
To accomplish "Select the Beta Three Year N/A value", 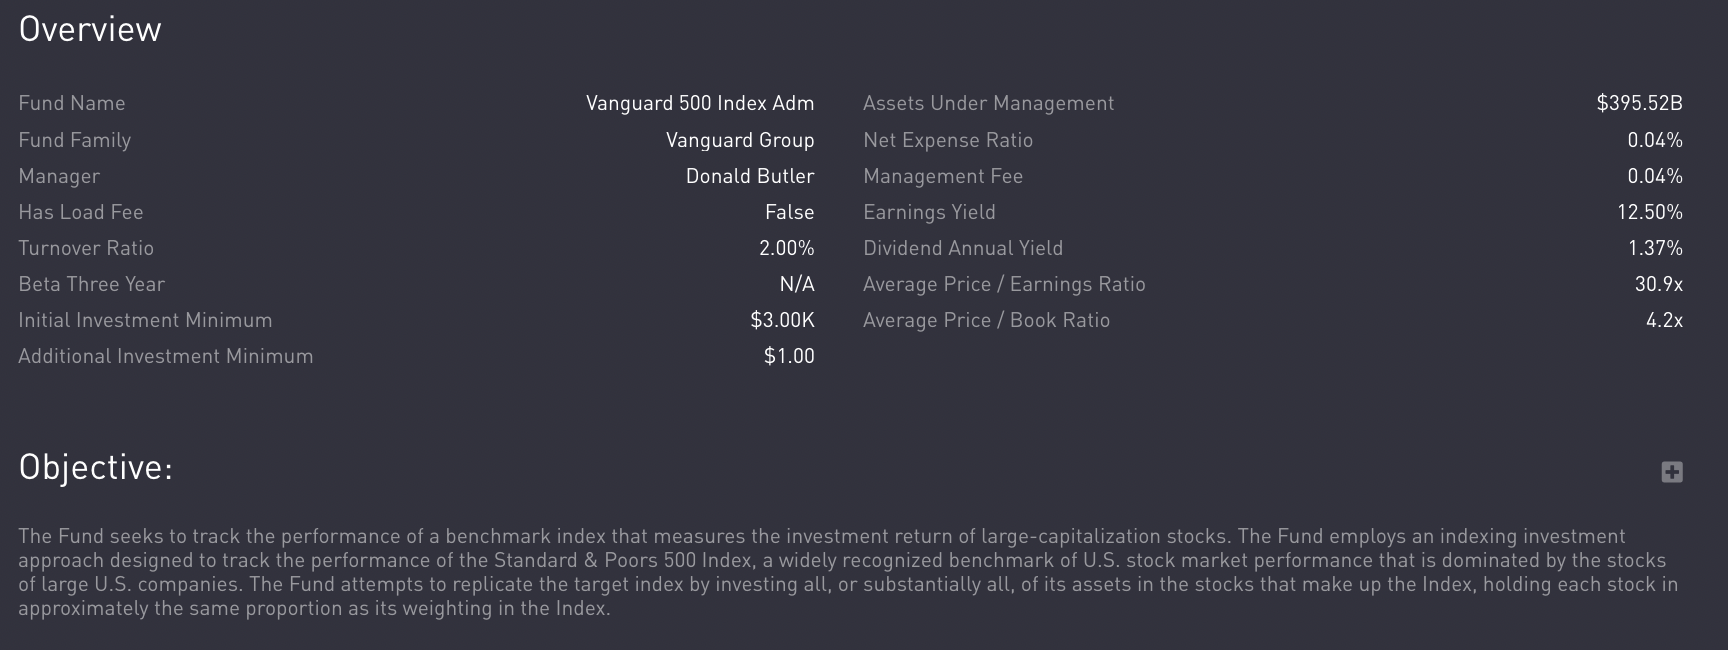I will (x=797, y=284).
